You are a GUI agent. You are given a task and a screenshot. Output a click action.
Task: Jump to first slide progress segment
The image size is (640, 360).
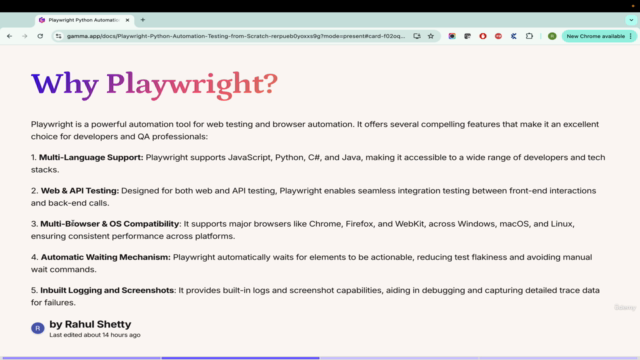tap(82, 358)
